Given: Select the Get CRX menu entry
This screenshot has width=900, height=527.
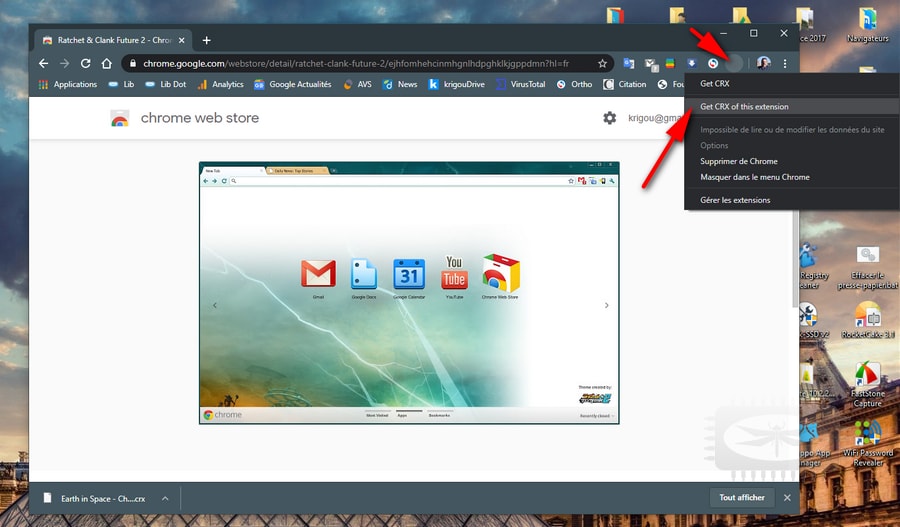Looking at the screenshot, I should (792, 83).
